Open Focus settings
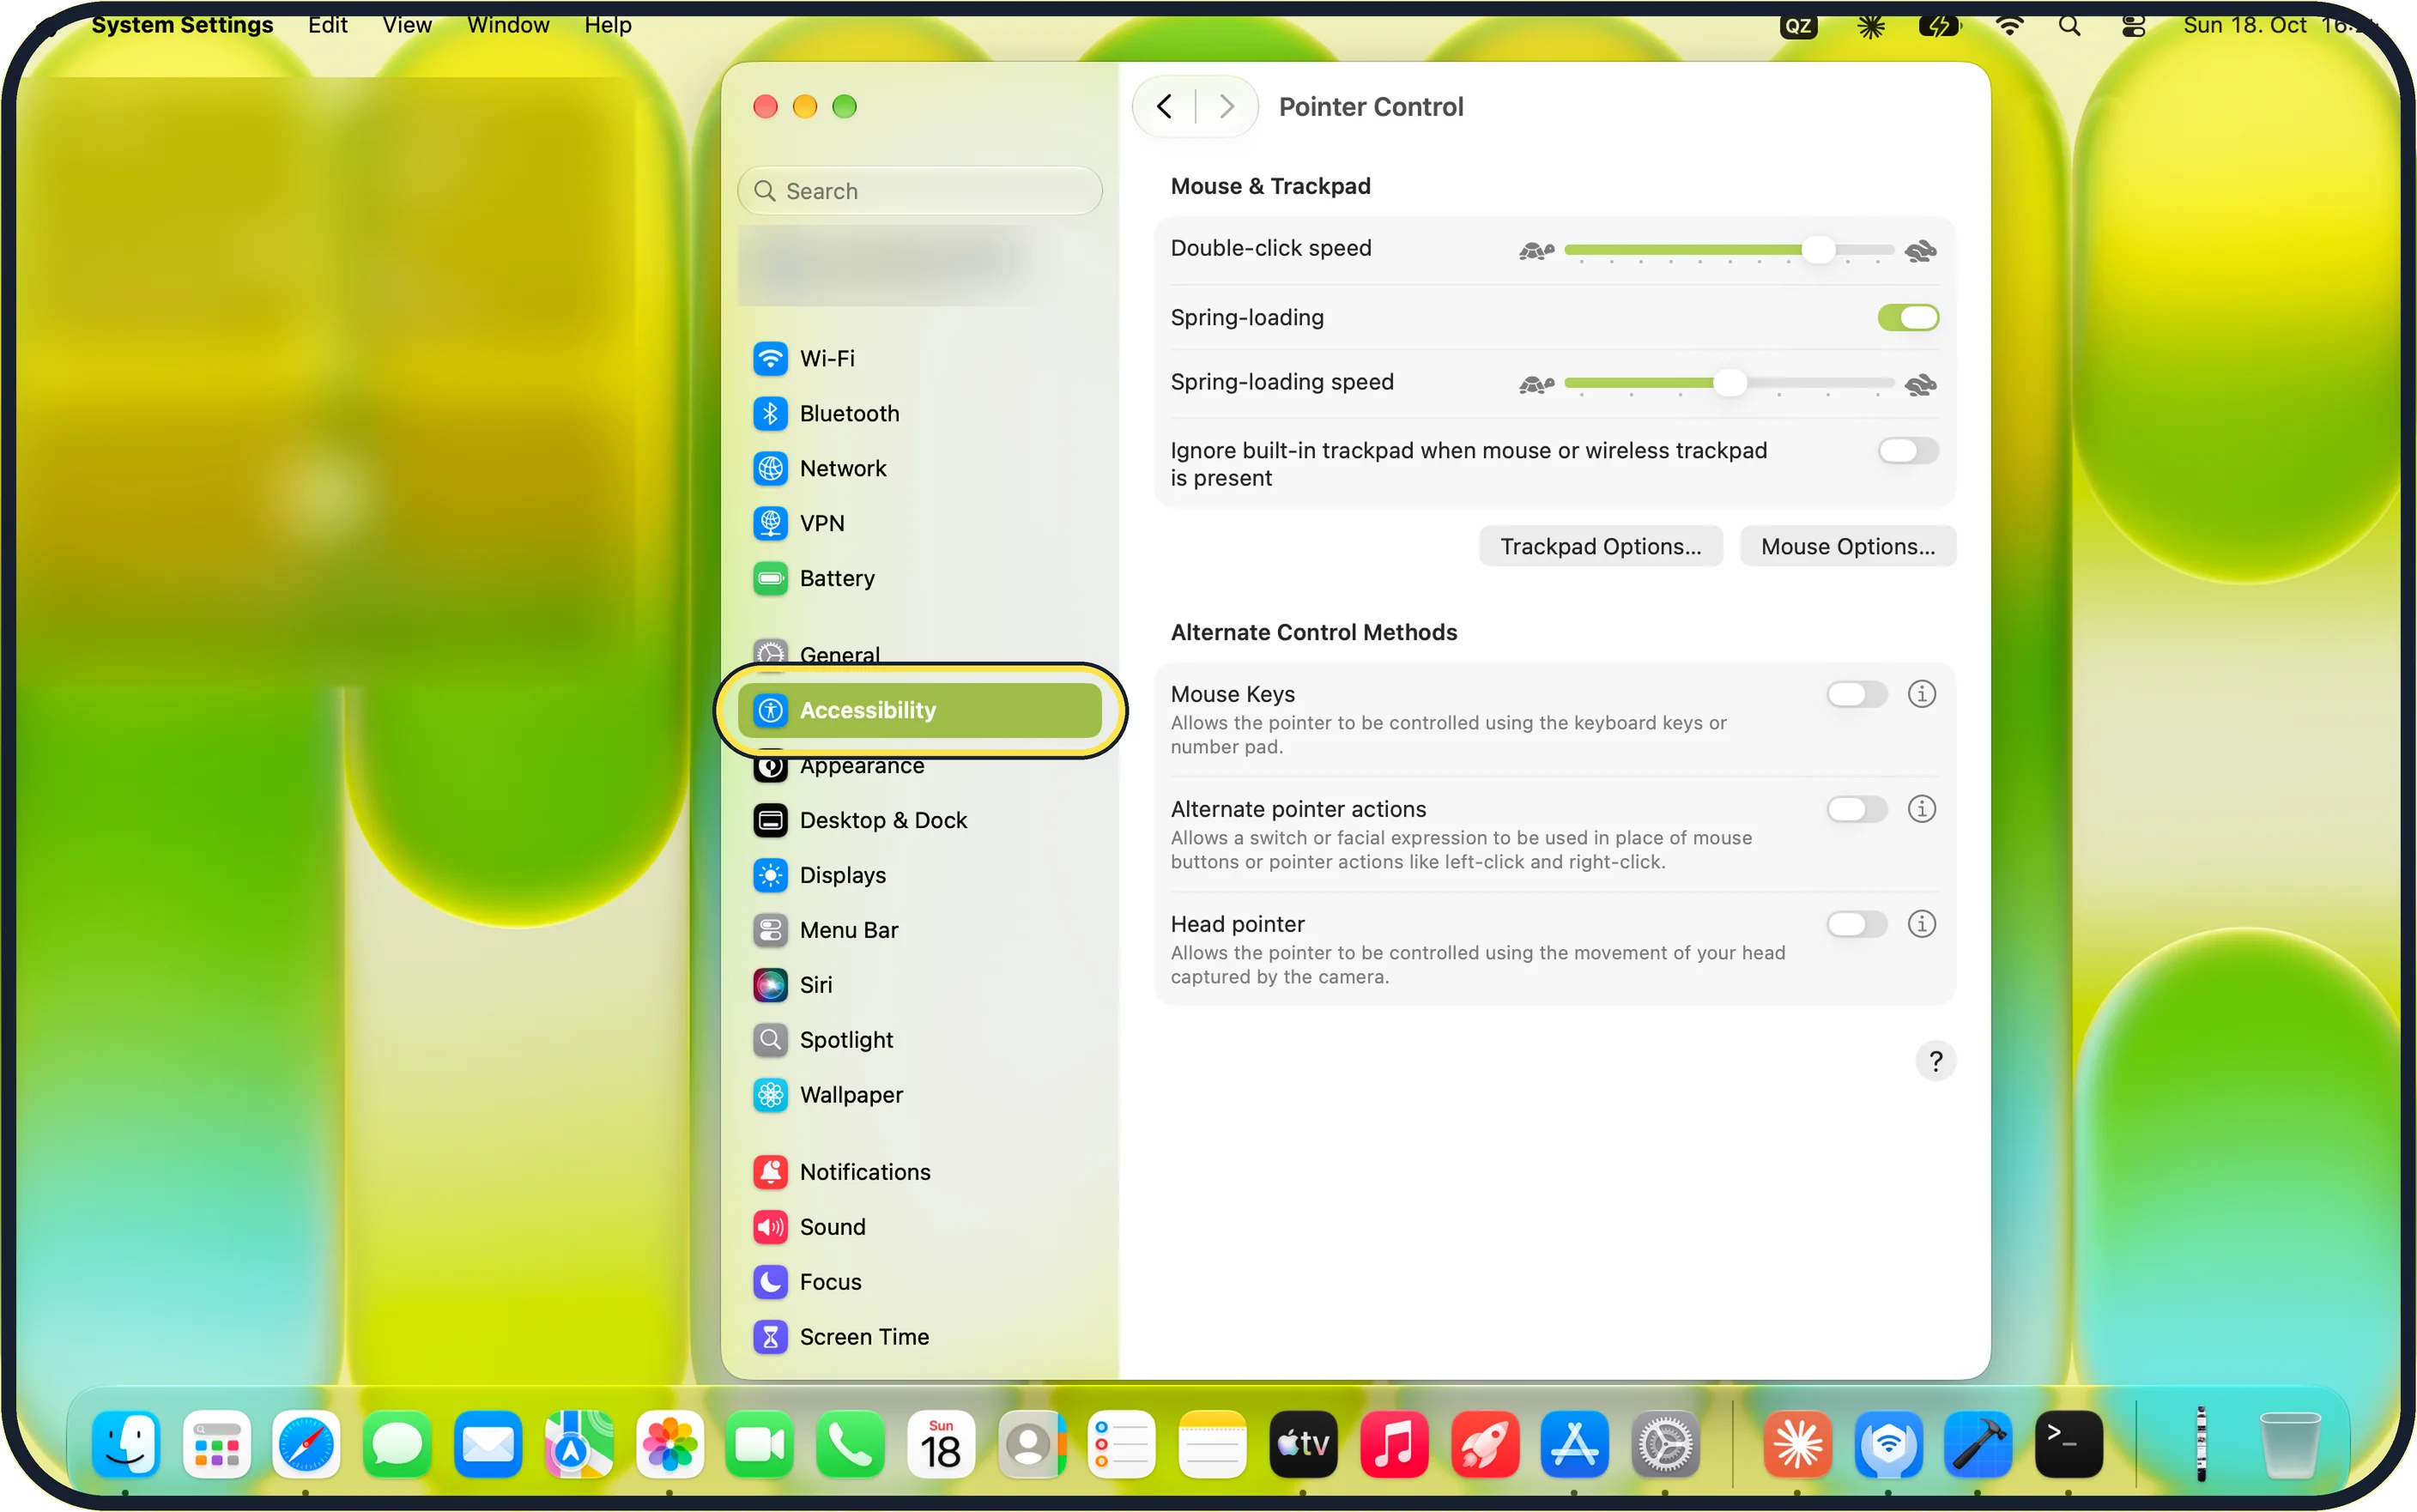This screenshot has height=1512, width=2417. point(919,1282)
